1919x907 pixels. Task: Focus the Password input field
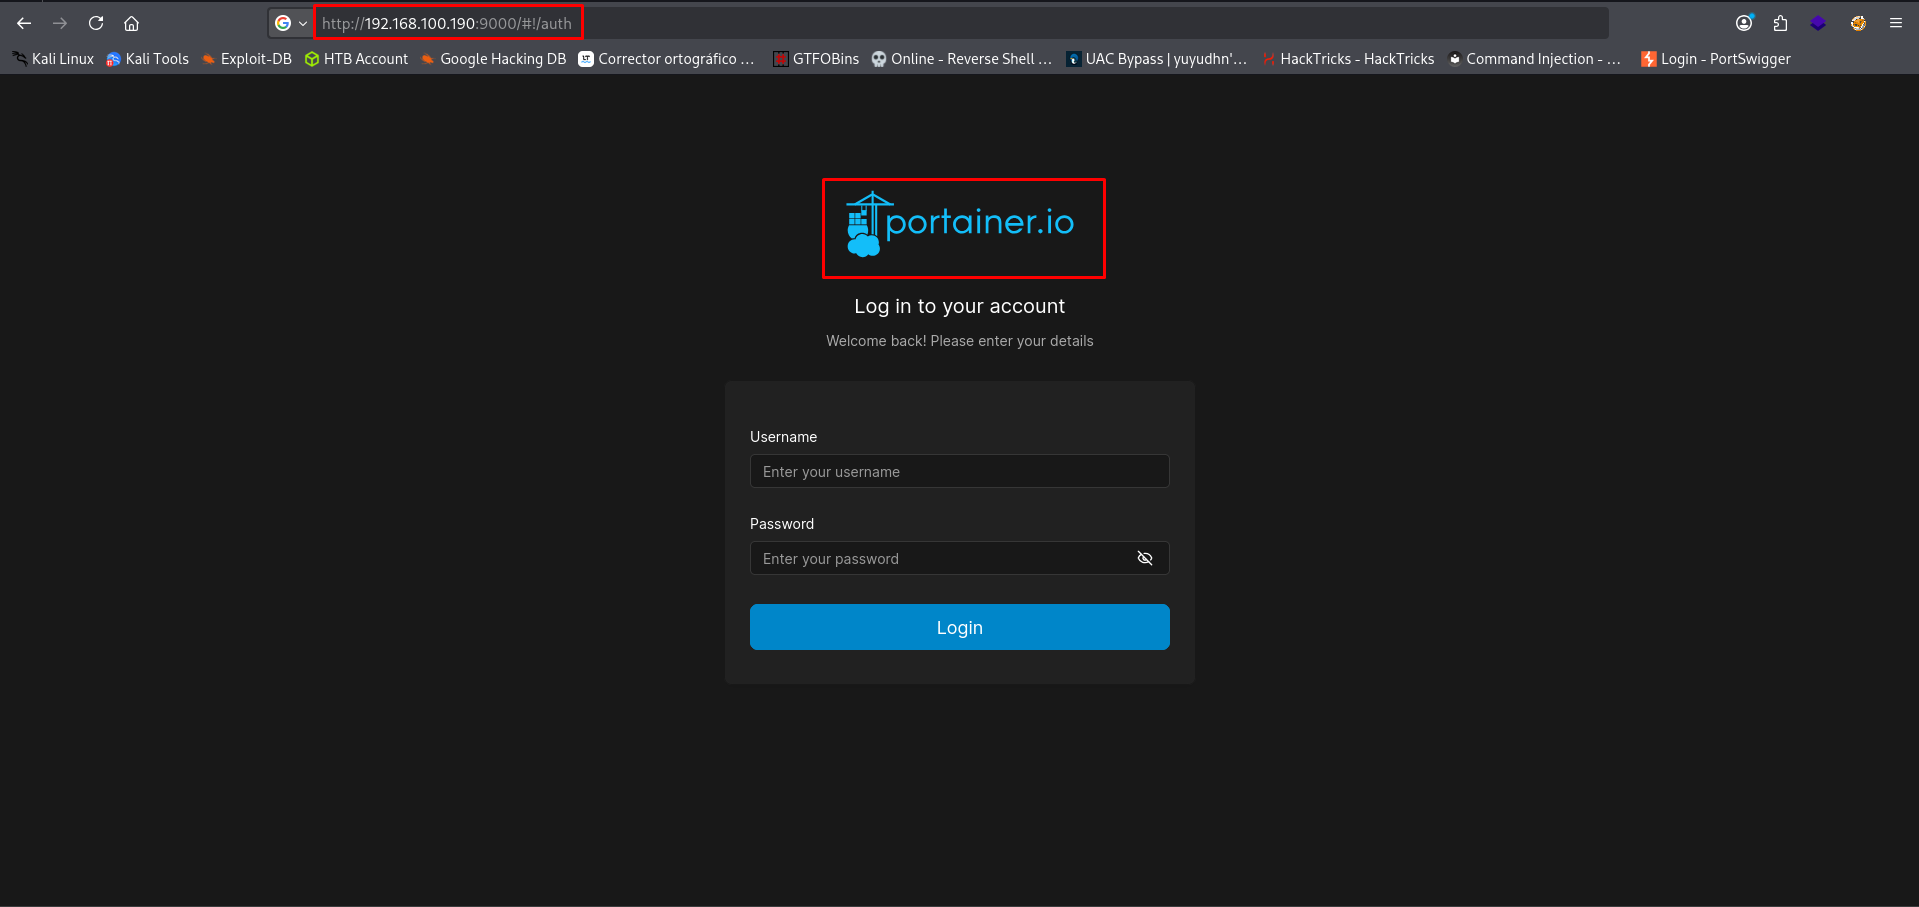click(940, 558)
